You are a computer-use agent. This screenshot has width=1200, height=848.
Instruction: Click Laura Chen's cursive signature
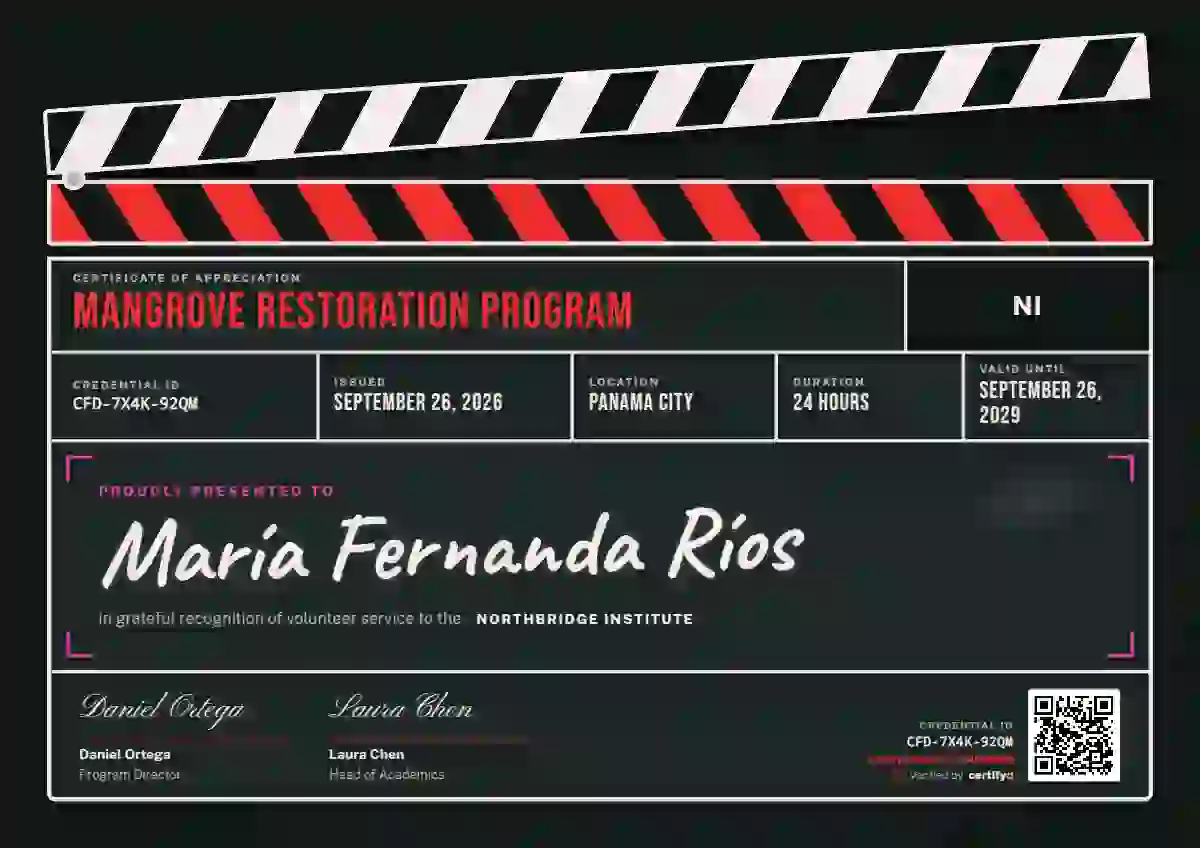[401, 707]
